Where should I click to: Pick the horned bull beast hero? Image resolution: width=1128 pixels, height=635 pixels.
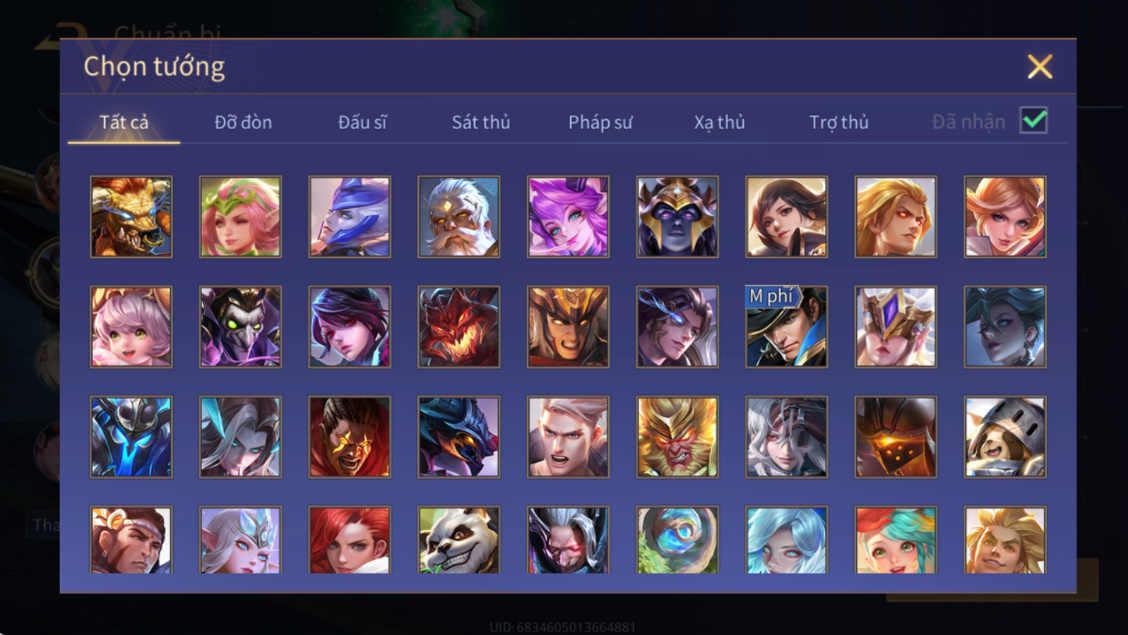pyautogui.click(x=131, y=216)
